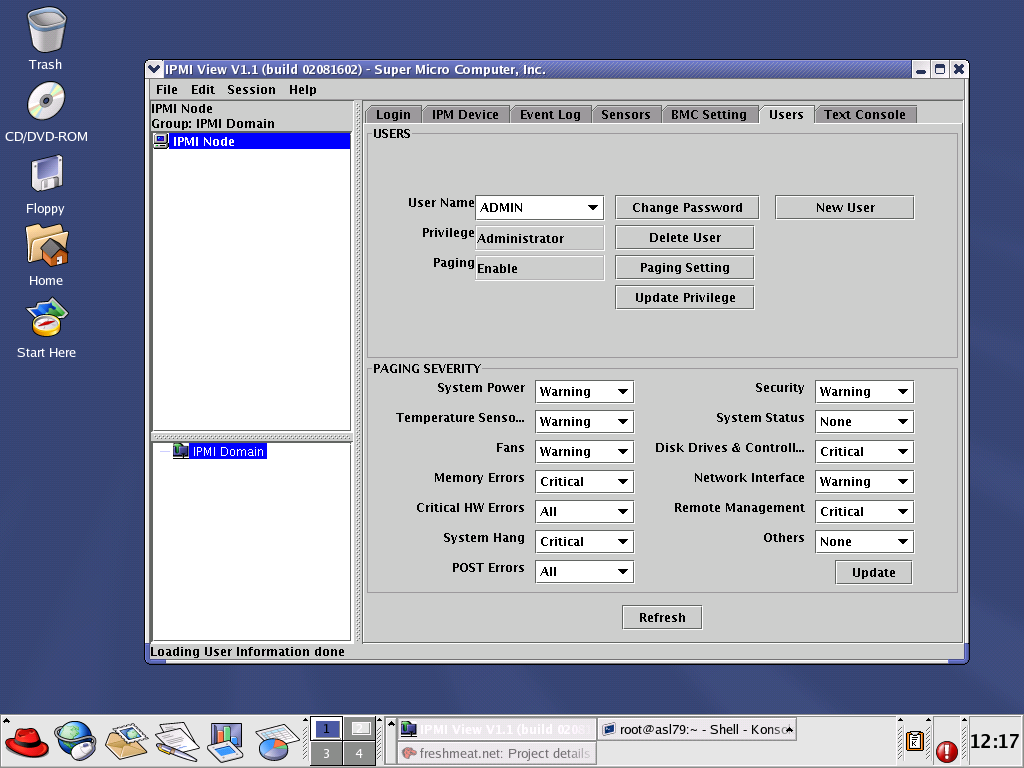Click the Change Password button
The image size is (1024, 768).
point(687,208)
